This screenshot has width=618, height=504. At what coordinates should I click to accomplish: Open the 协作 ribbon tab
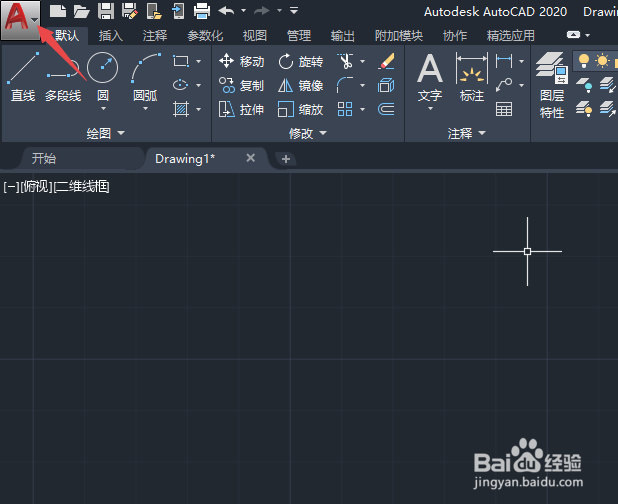(455, 36)
